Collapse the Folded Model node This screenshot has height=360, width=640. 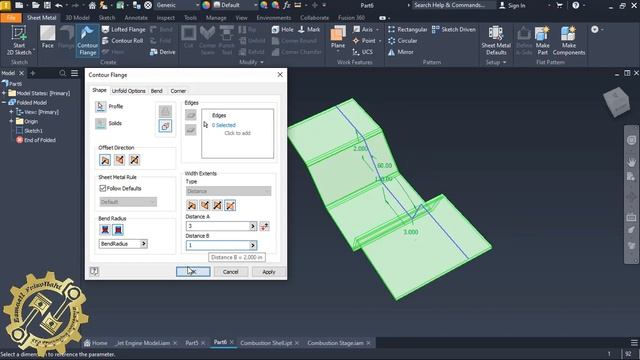tap(4, 102)
